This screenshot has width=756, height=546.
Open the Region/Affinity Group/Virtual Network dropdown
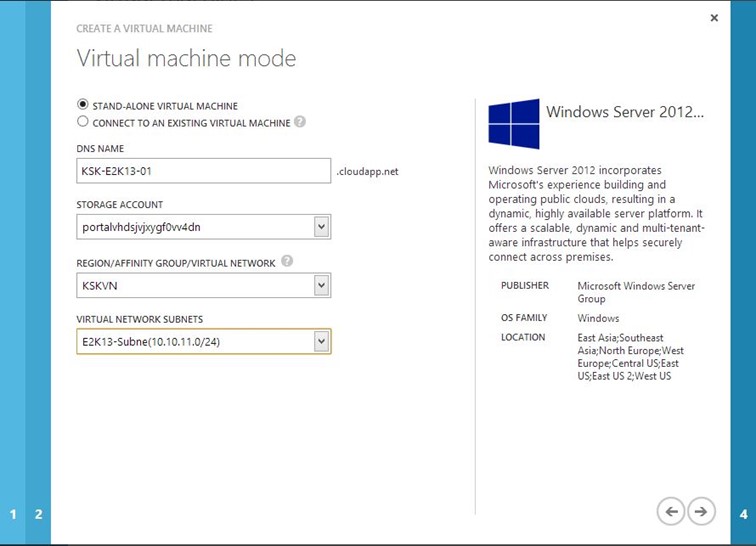click(321, 285)
